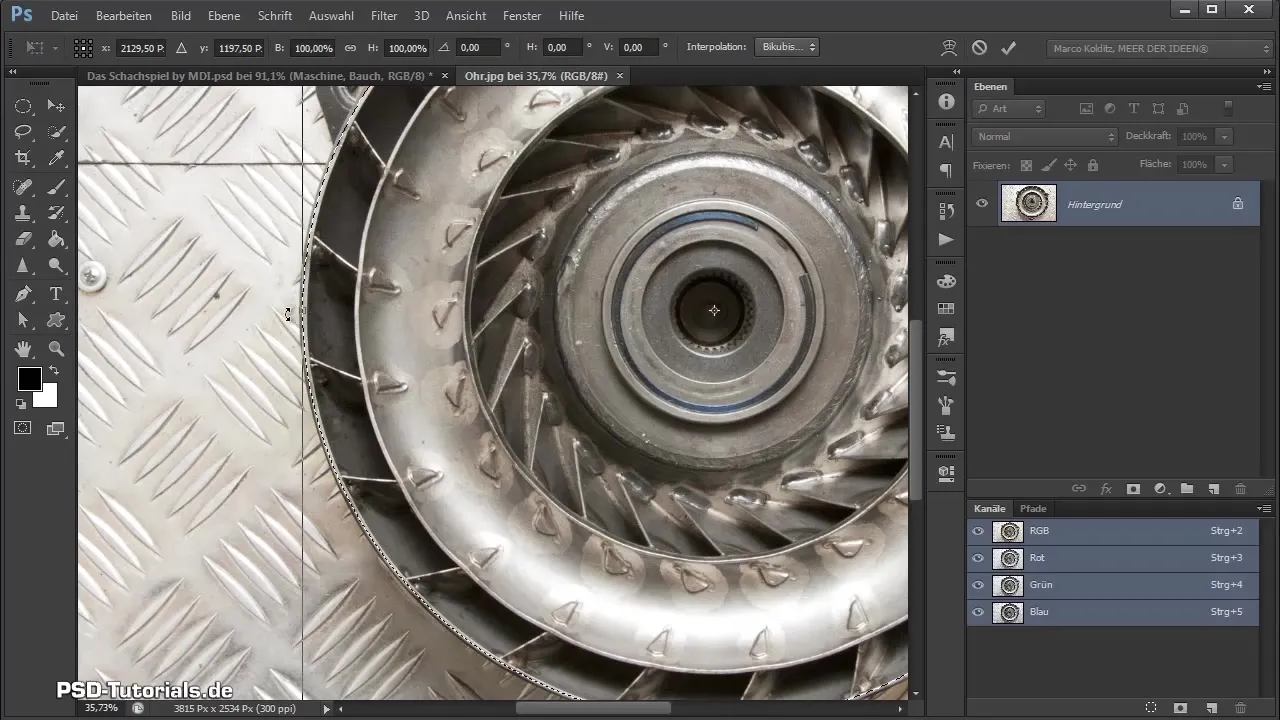Image resolution: width=1280 pixels, height=720 pixels.
Task: Select the Paint Bucket tool
Action: pyautogui.click(x=56, y=239)
